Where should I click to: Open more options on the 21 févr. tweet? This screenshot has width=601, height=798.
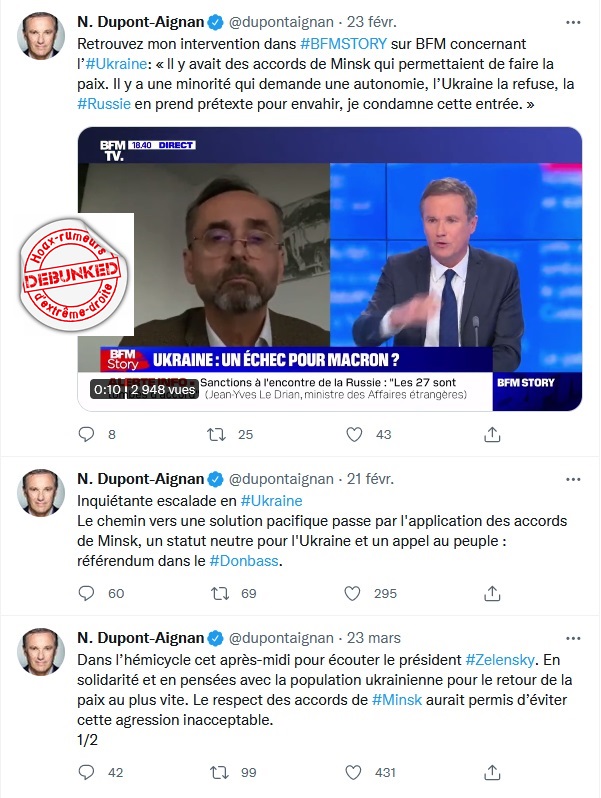pos(573,479)
